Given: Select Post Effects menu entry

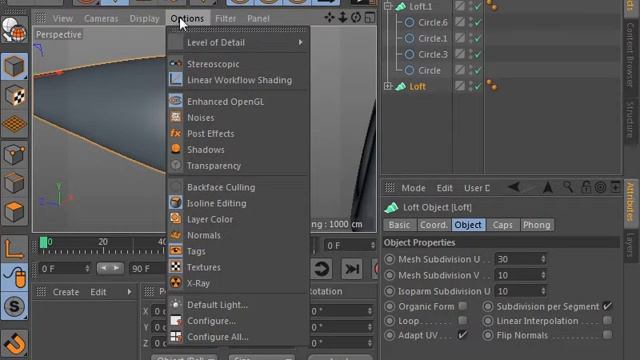Looking at the screenshot, I should pos(238,133).
